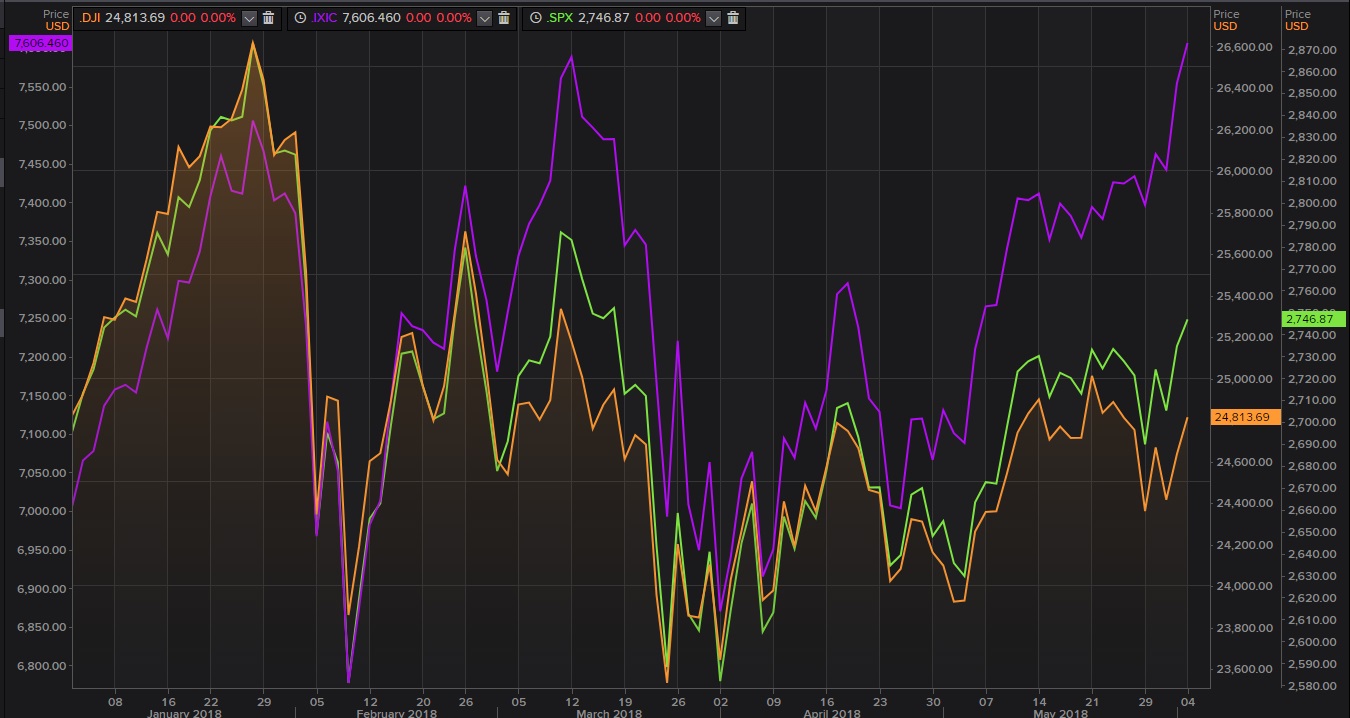Click the clock icon beside .IXIC
The height and width of the screenshot is (718, 1350).
click(300, 17)
